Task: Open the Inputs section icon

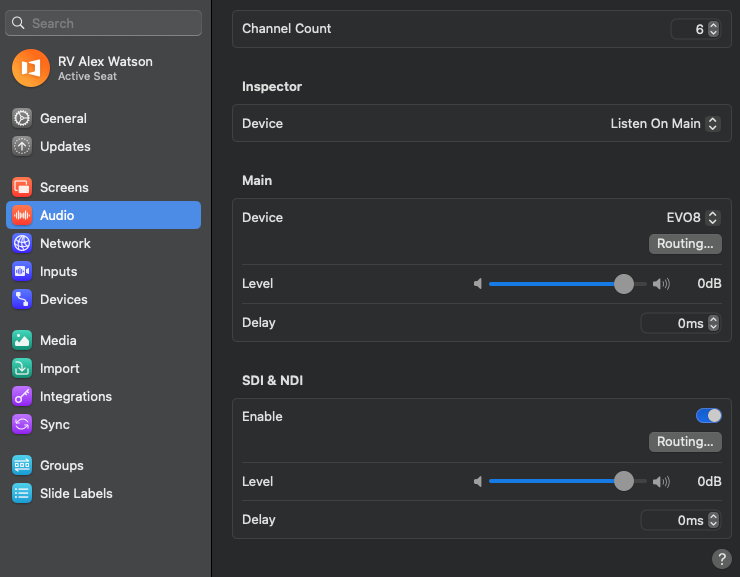Action: pyautogui.click(x=22, y=271)
